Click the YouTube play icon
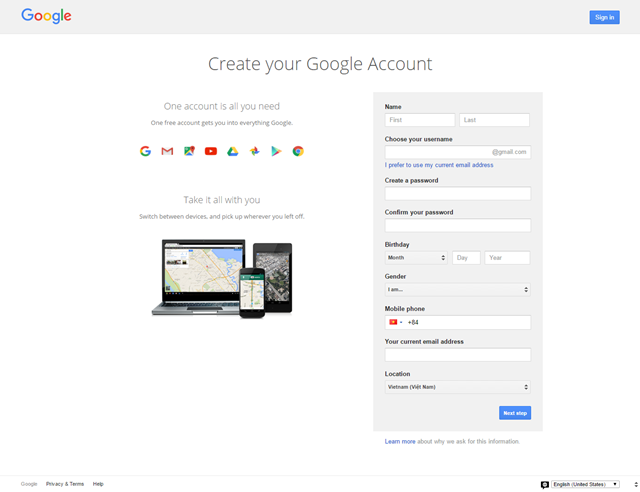640x492 pixels. (211, 151)
